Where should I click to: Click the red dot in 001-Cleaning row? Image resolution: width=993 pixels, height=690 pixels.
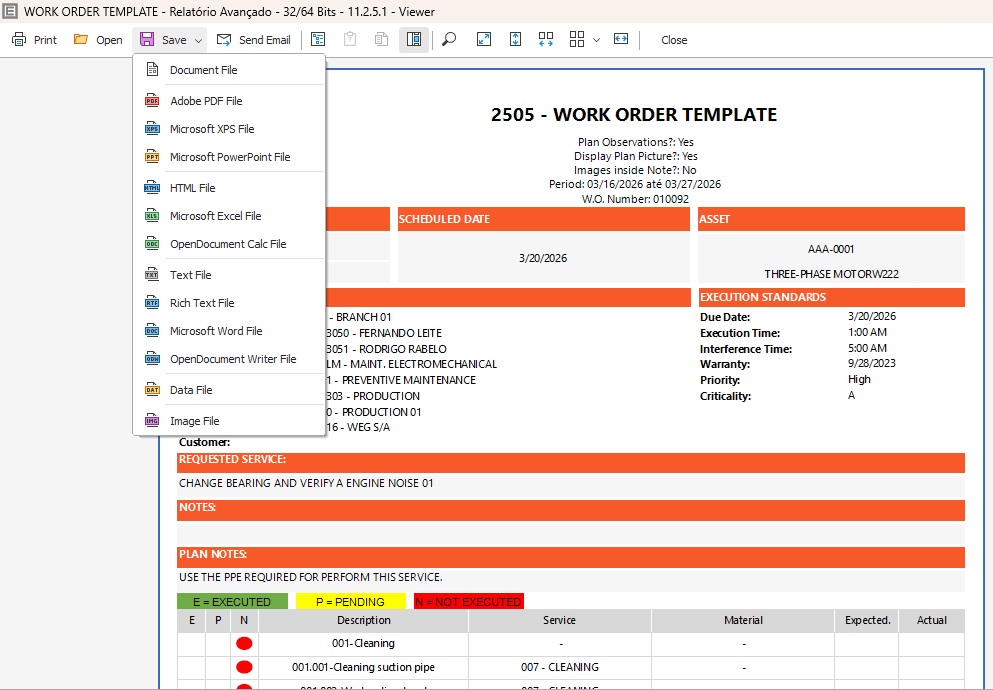(x=244, y=644)
